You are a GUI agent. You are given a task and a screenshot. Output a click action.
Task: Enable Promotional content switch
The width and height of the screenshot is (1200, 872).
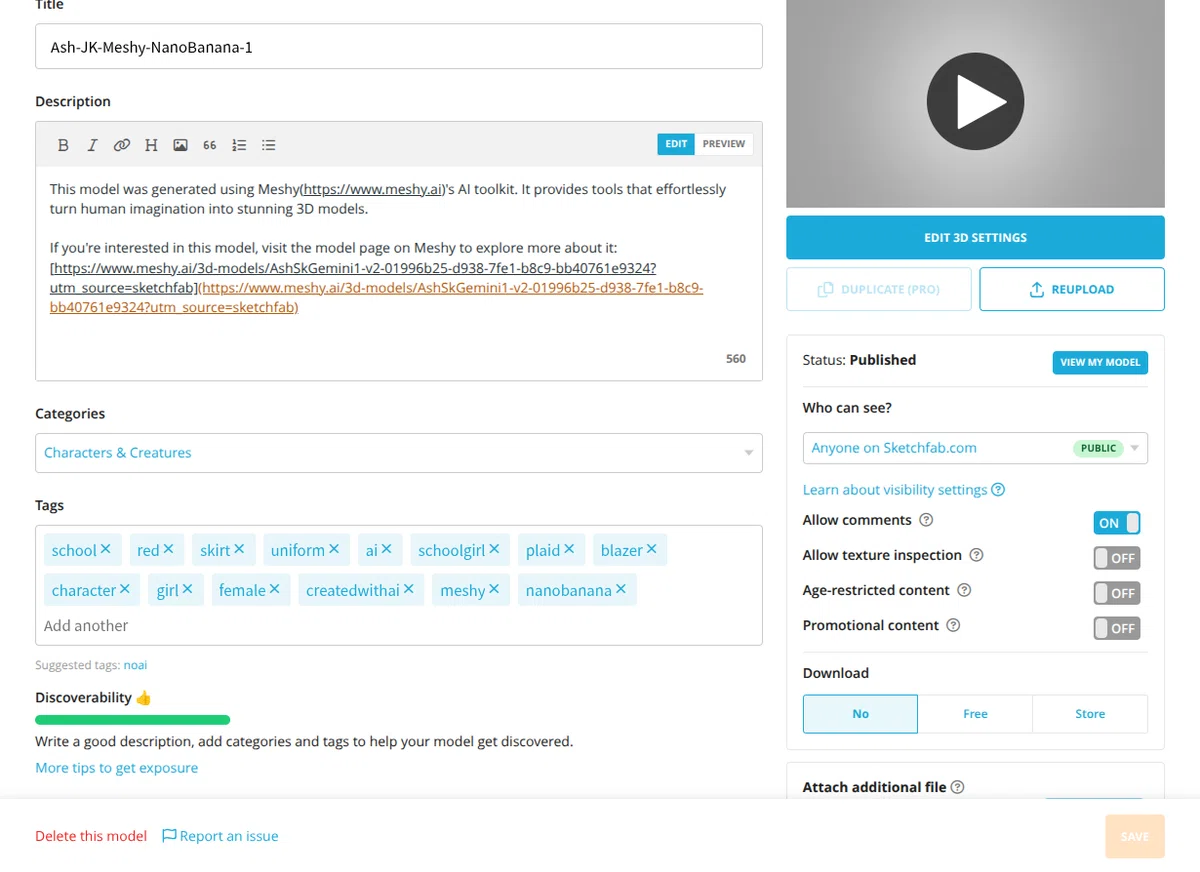coord(1116,628)
